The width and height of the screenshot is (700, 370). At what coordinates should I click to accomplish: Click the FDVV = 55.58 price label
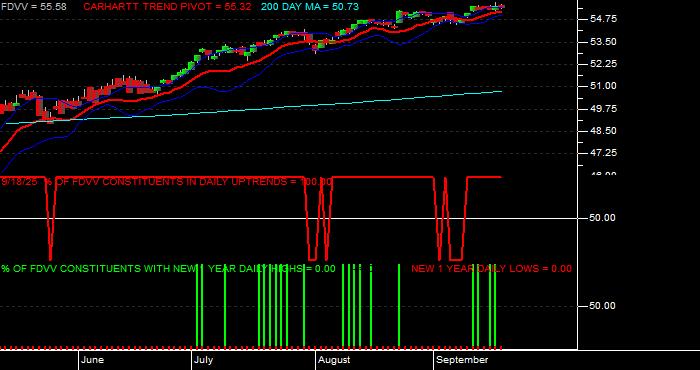click(x=33, y=7)
